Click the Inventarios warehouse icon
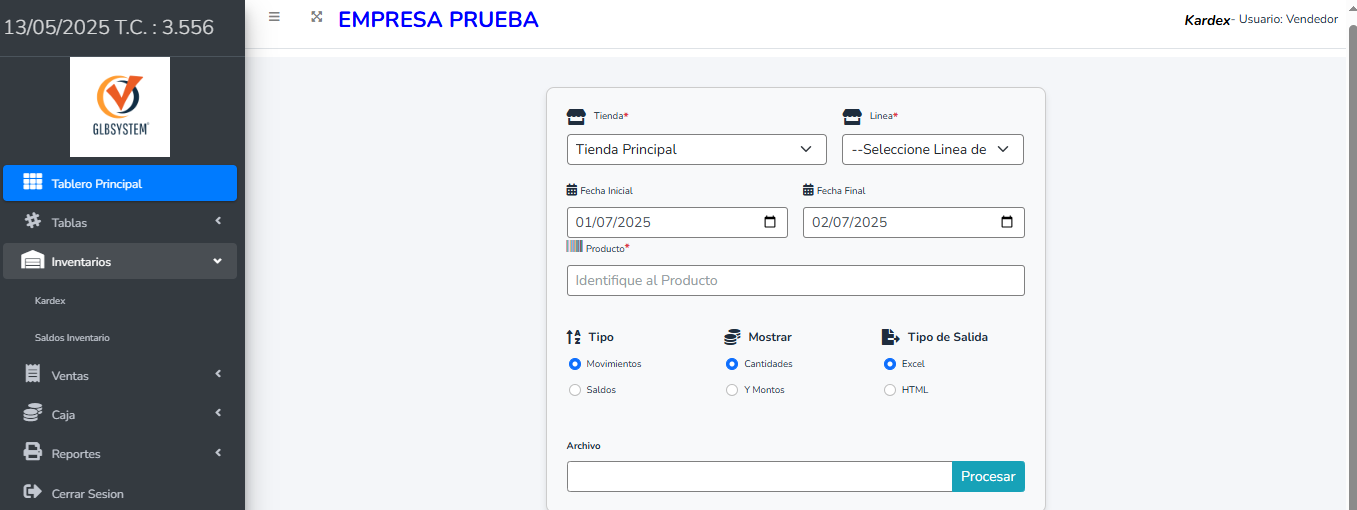The width and height of the screenshot is (1357, 510). [32, 260]
